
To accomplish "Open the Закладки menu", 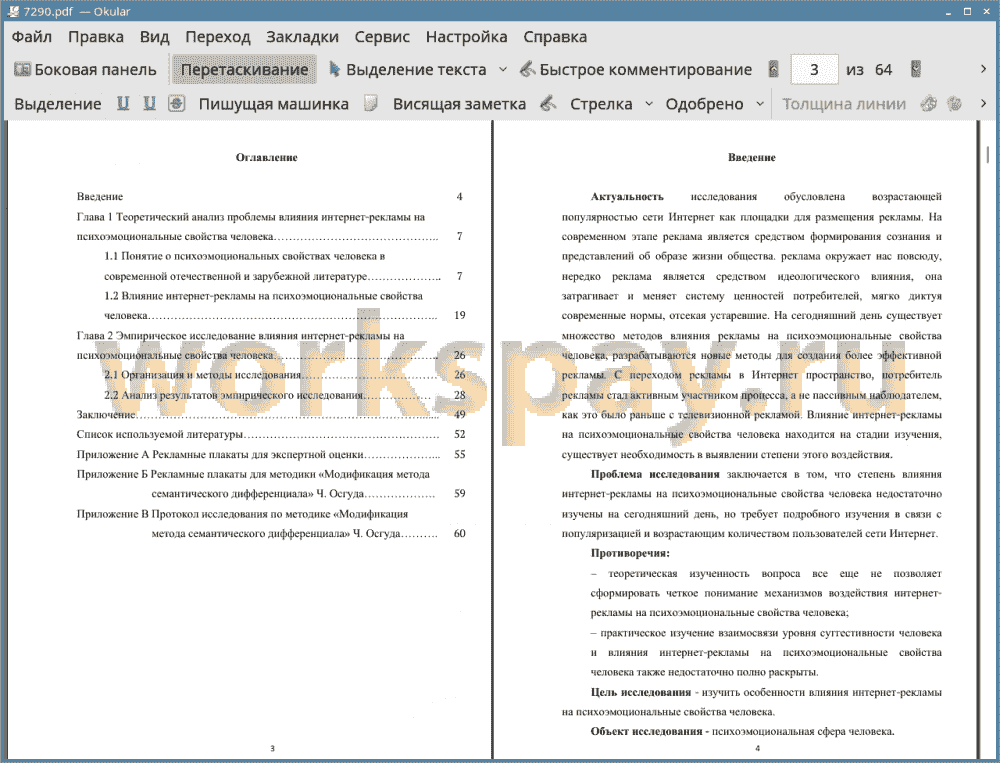I will (302, 37).
